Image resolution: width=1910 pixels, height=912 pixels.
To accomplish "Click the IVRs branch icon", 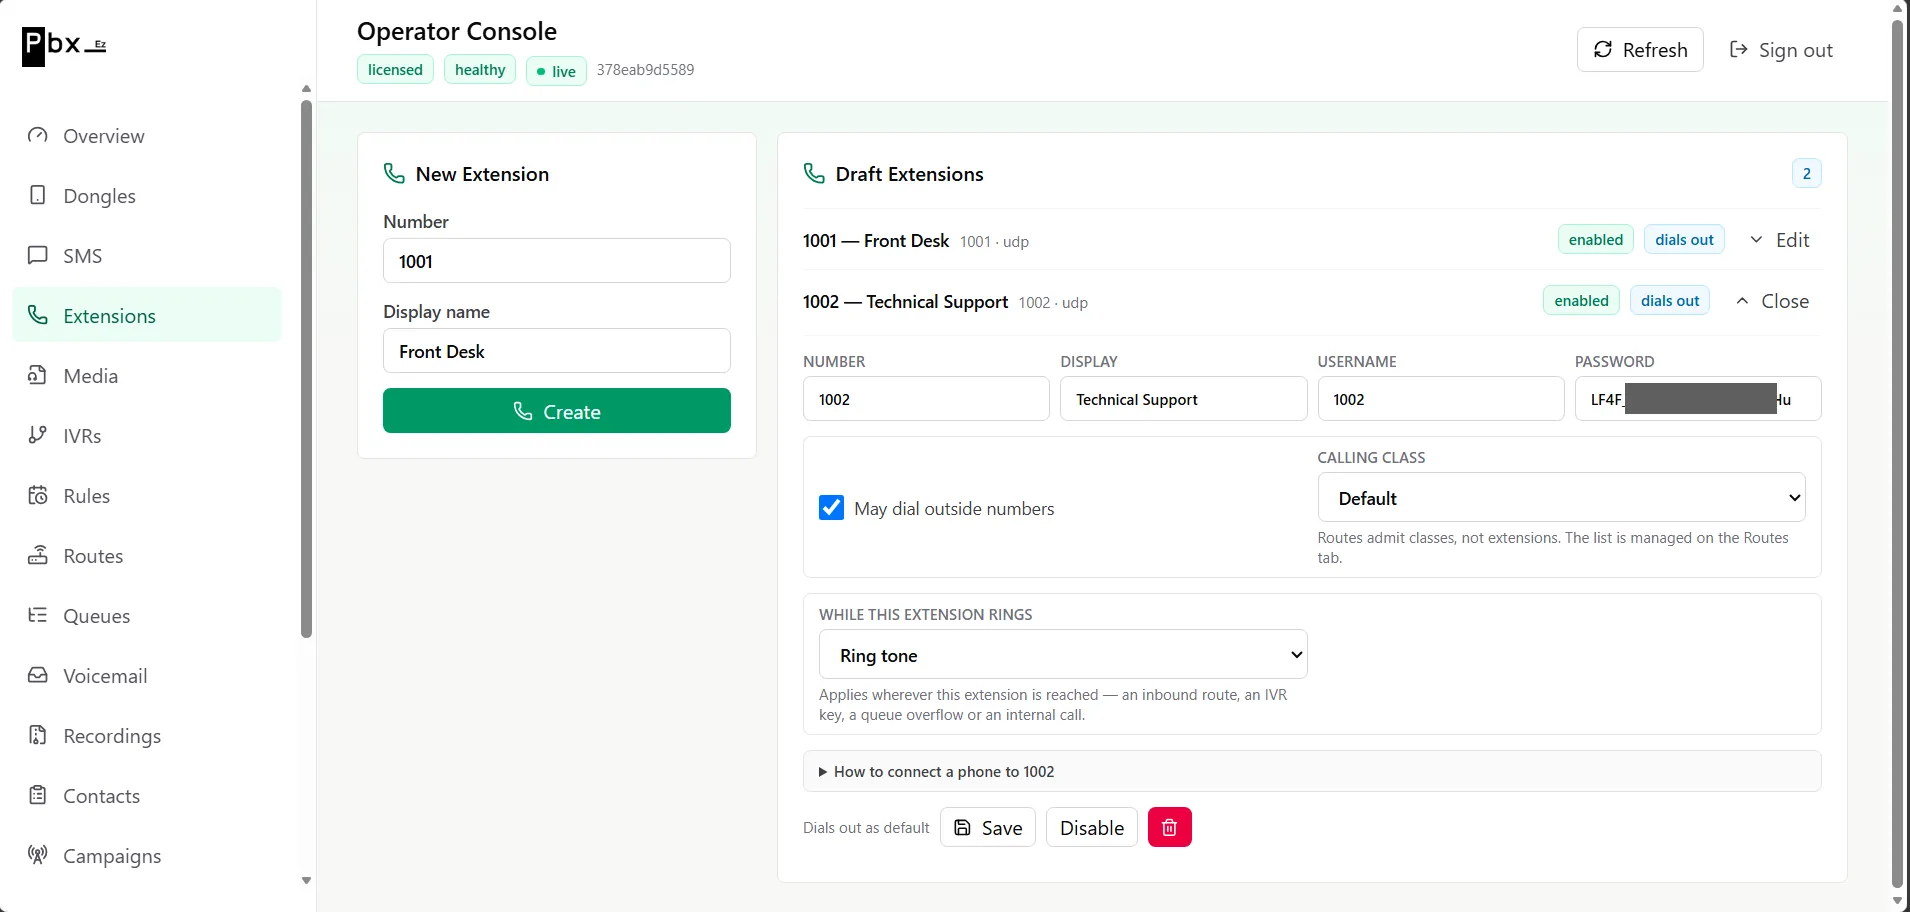I will click(38, 435).
